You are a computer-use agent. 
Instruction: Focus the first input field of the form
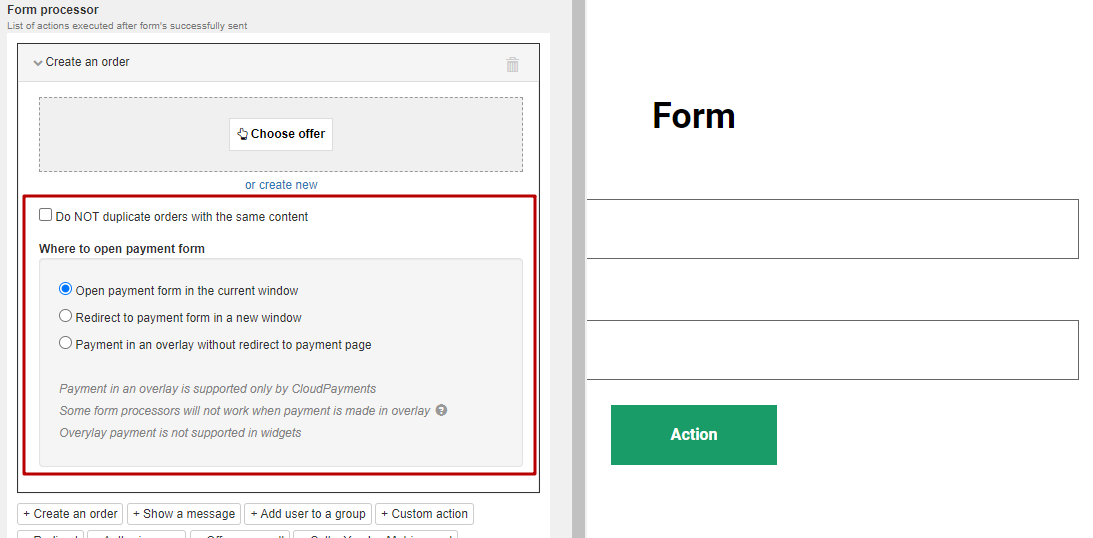(x=832, y=229)
